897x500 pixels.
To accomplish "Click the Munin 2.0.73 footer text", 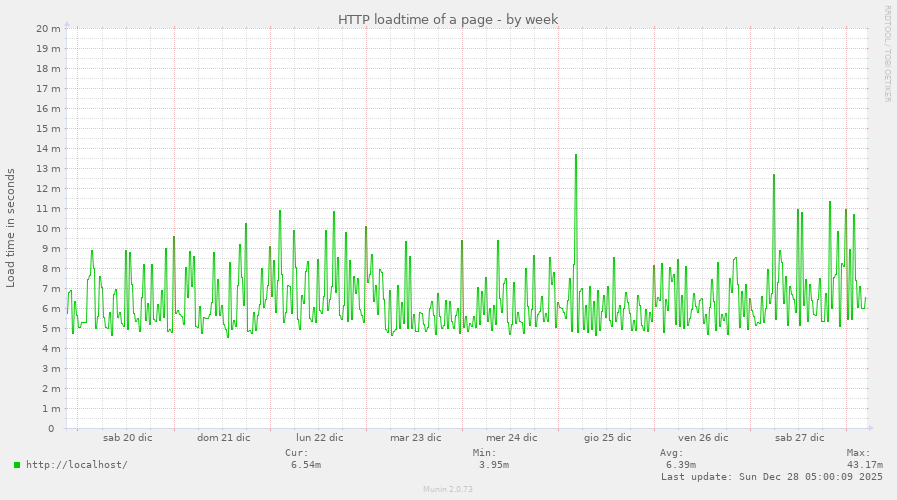I will click(448, 489).
